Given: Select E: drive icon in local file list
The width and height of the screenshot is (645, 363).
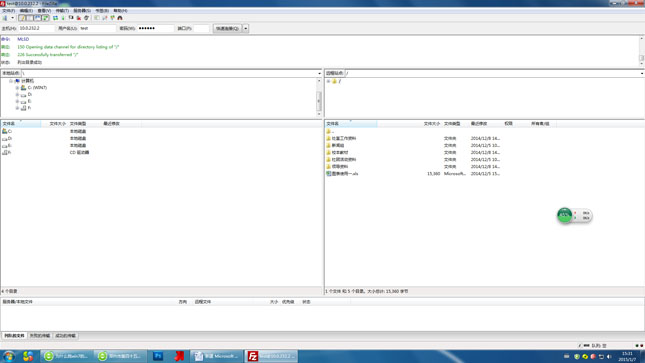Looking at the screenshot, I should pyautogui.click(x=5, y=146).
